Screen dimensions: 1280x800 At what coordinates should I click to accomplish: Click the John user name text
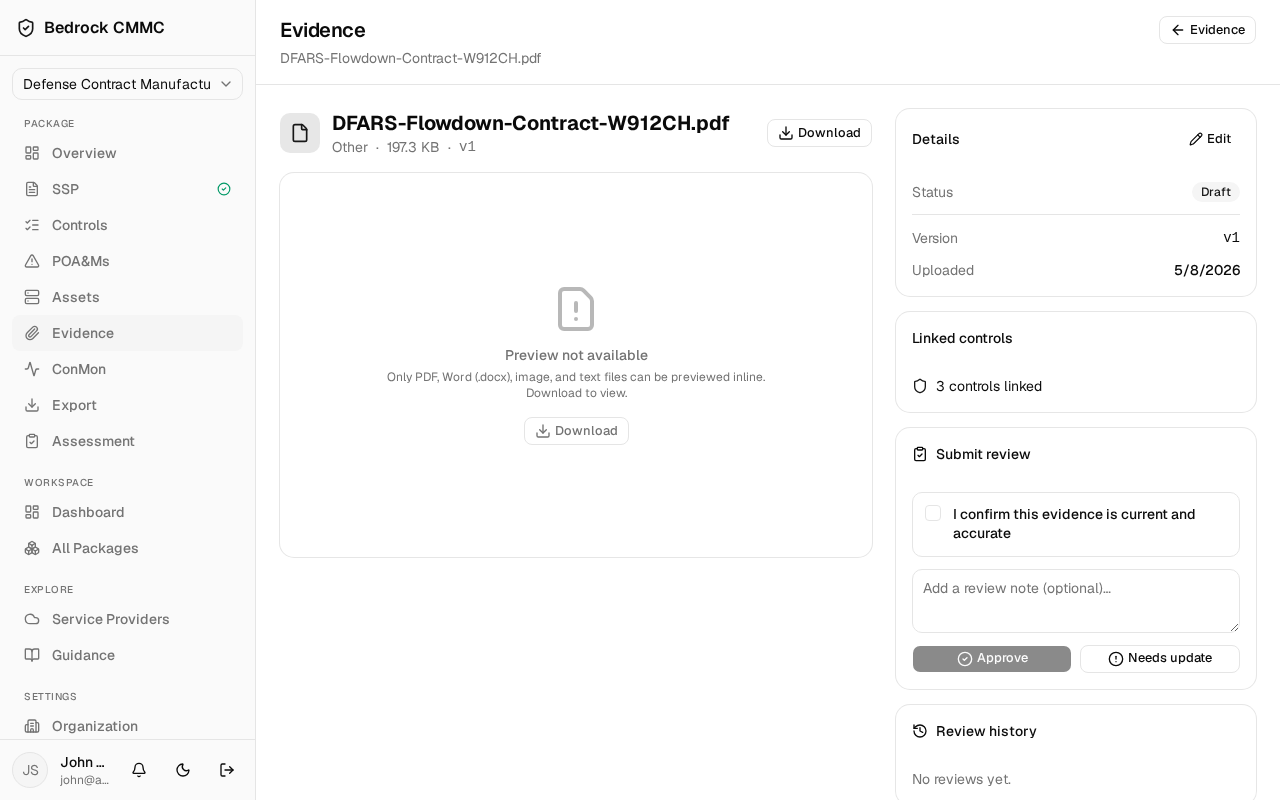pyautogui.click(x=83, y=762)
